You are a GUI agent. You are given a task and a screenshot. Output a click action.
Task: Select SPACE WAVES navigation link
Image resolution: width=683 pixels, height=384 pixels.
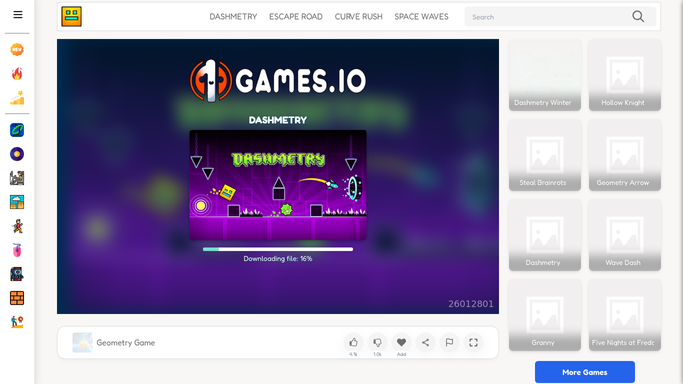pos(421,17)
